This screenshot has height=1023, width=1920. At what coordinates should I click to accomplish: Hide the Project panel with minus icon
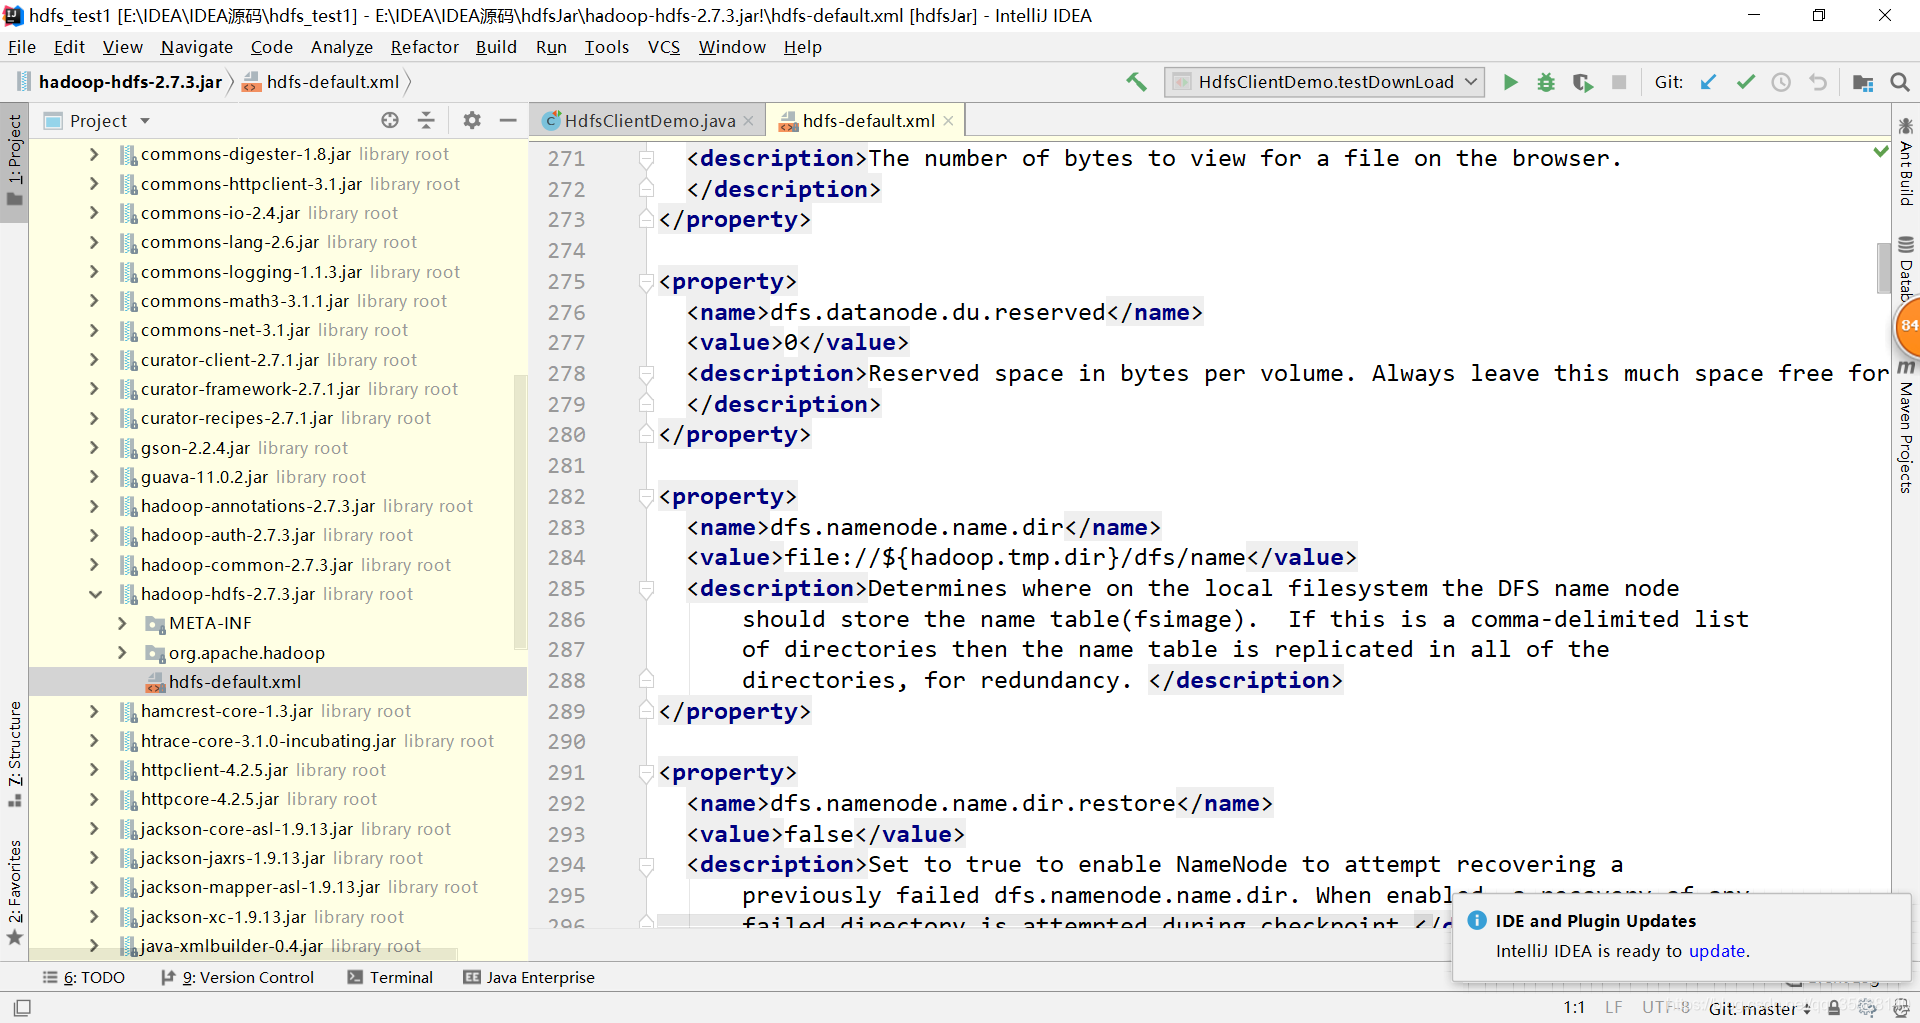click(x=508, y=120)
